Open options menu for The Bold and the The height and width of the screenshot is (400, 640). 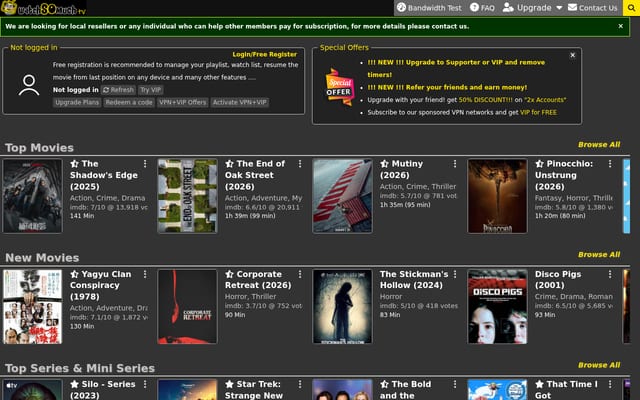pos(455,384)
